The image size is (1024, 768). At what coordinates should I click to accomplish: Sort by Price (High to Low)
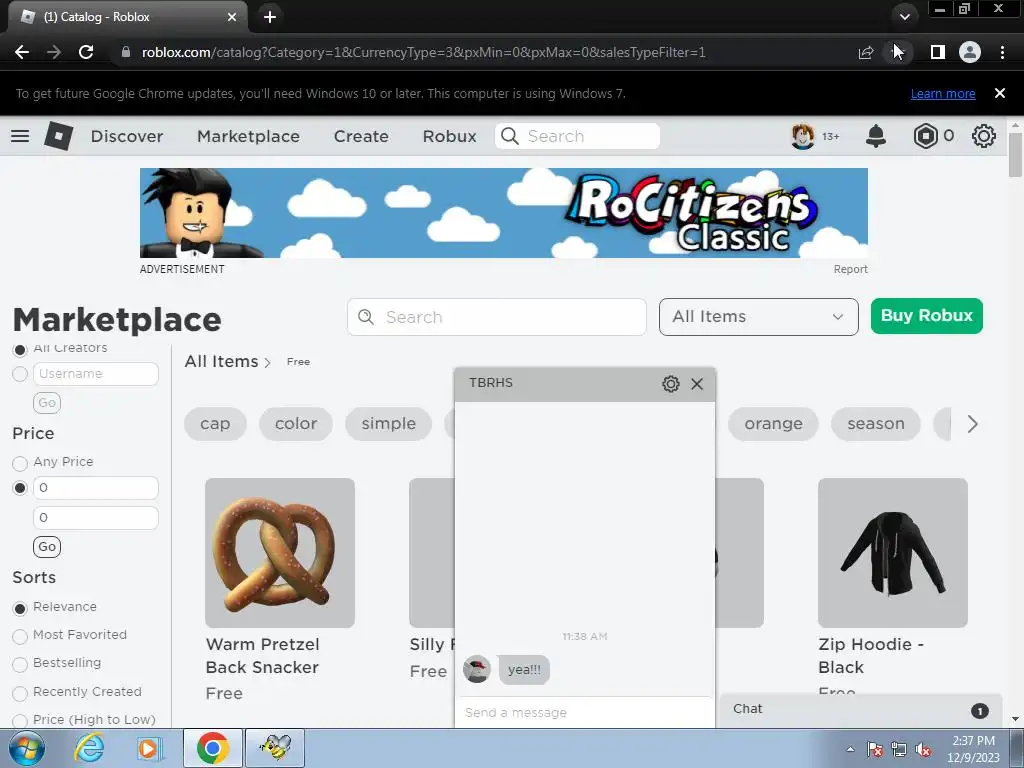point(20,720)
